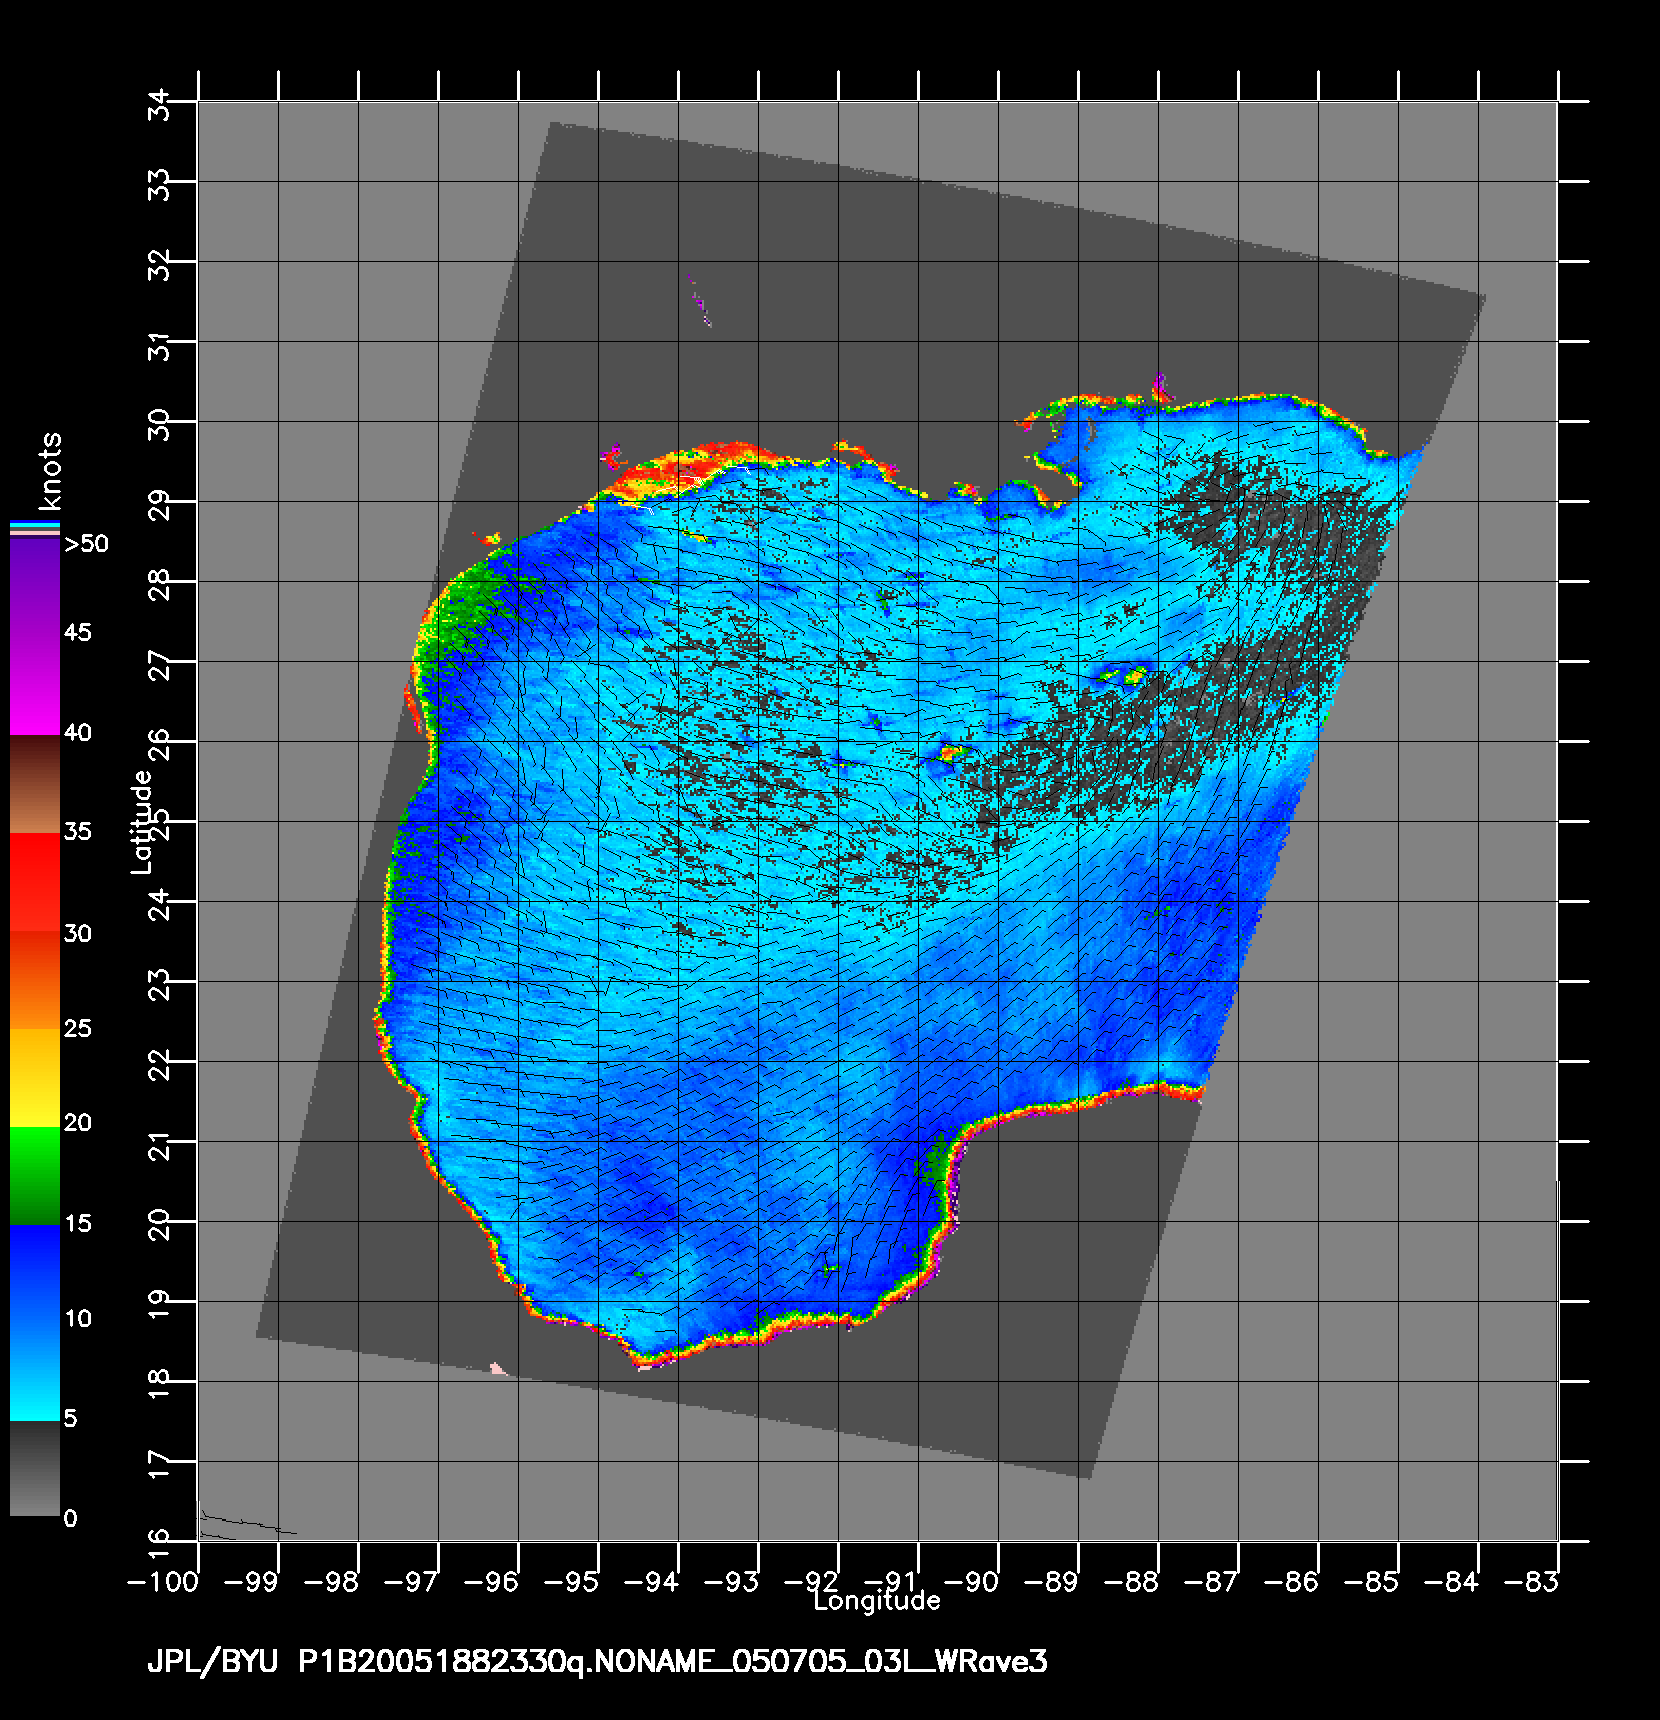This screenshot has height=1720, width=1660.
Task: Click the '26' latitude tick label
Action: [159, 743]
